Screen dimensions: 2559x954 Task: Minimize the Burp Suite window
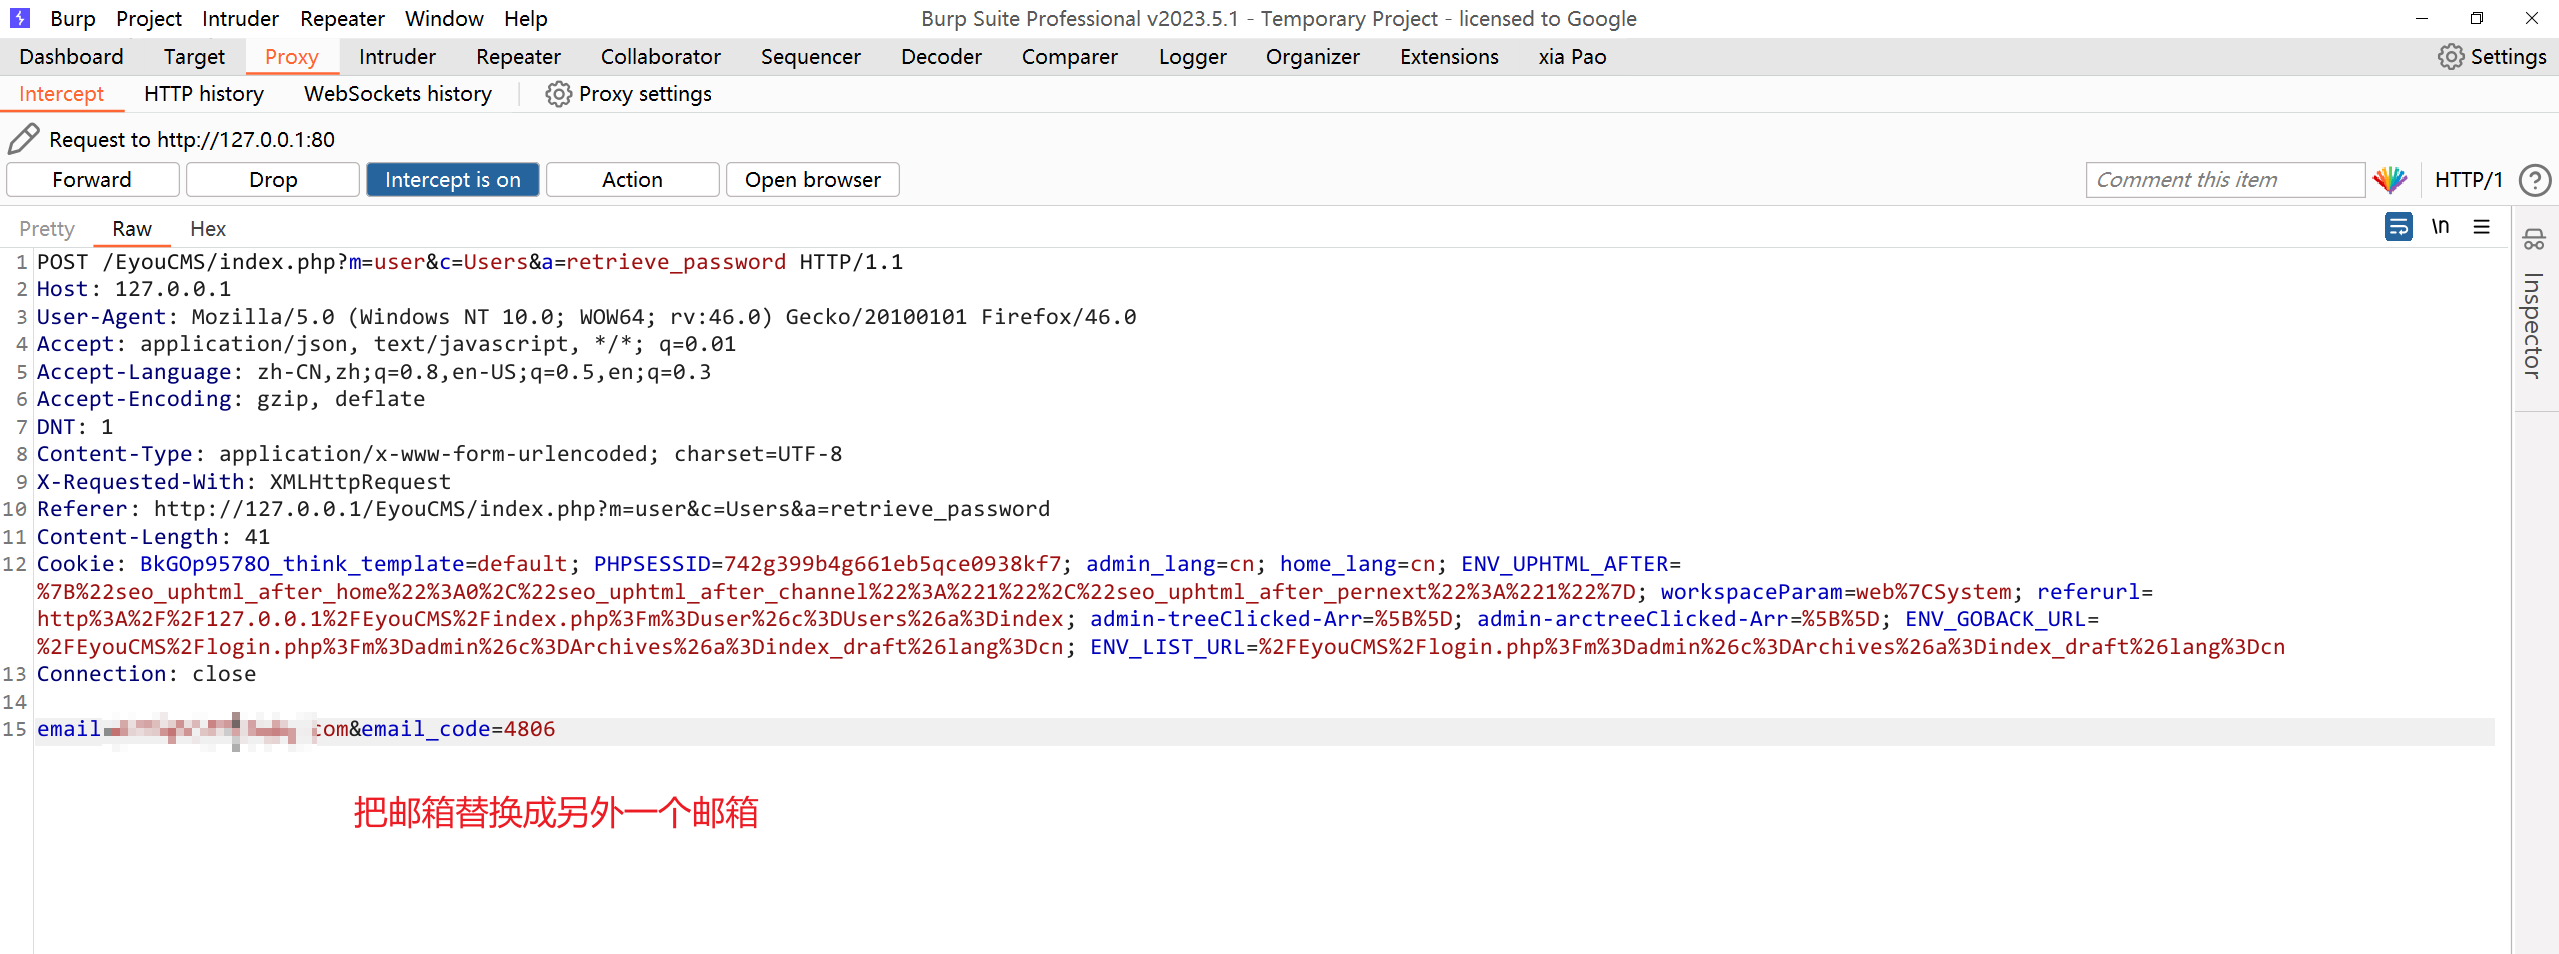click(2422, 18)
